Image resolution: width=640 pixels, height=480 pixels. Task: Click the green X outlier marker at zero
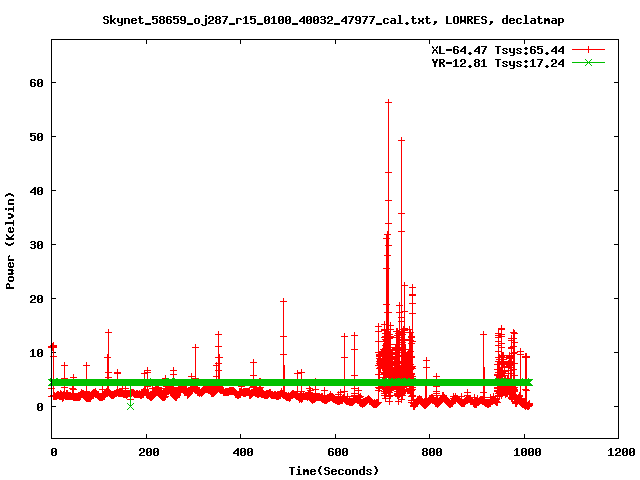[130, 406]
